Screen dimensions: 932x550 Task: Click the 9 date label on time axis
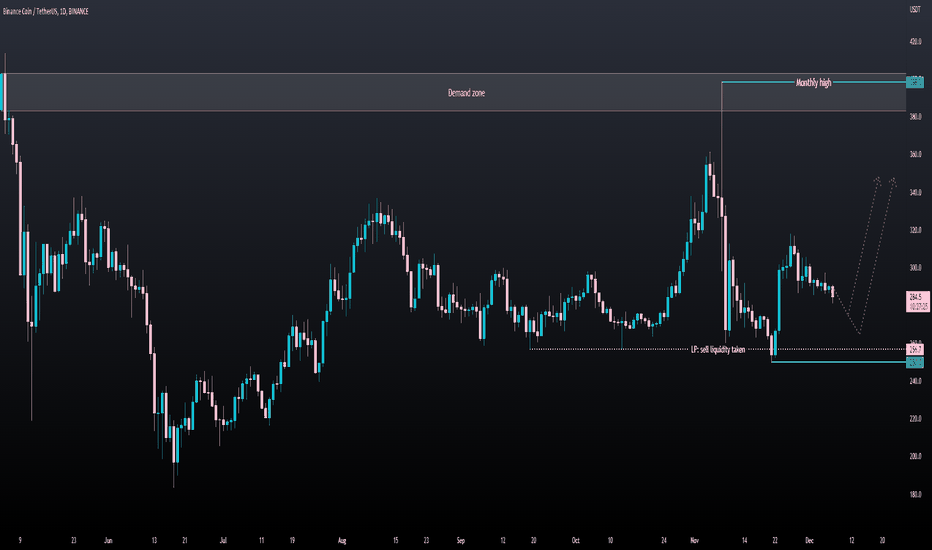point(20,540)
